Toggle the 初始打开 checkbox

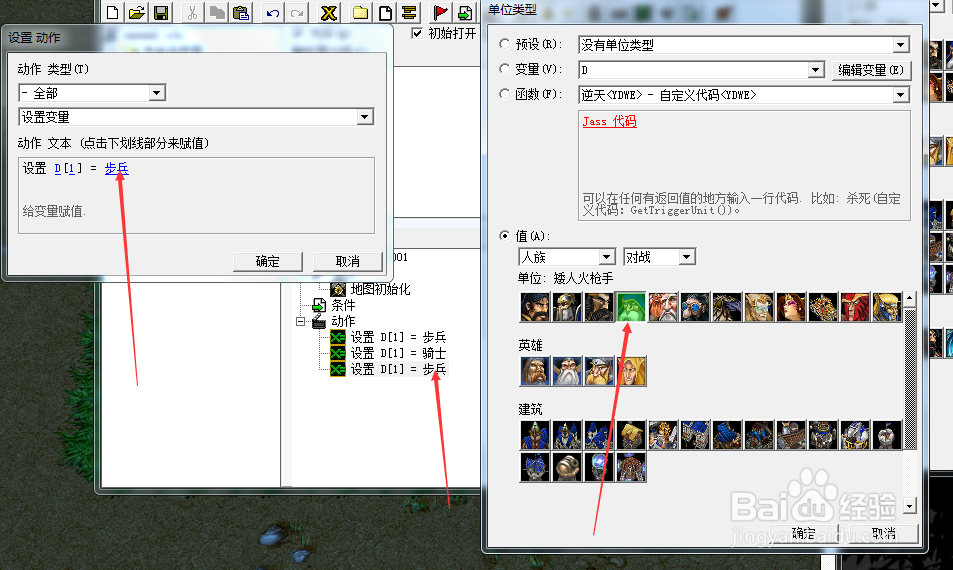(417, 33)
